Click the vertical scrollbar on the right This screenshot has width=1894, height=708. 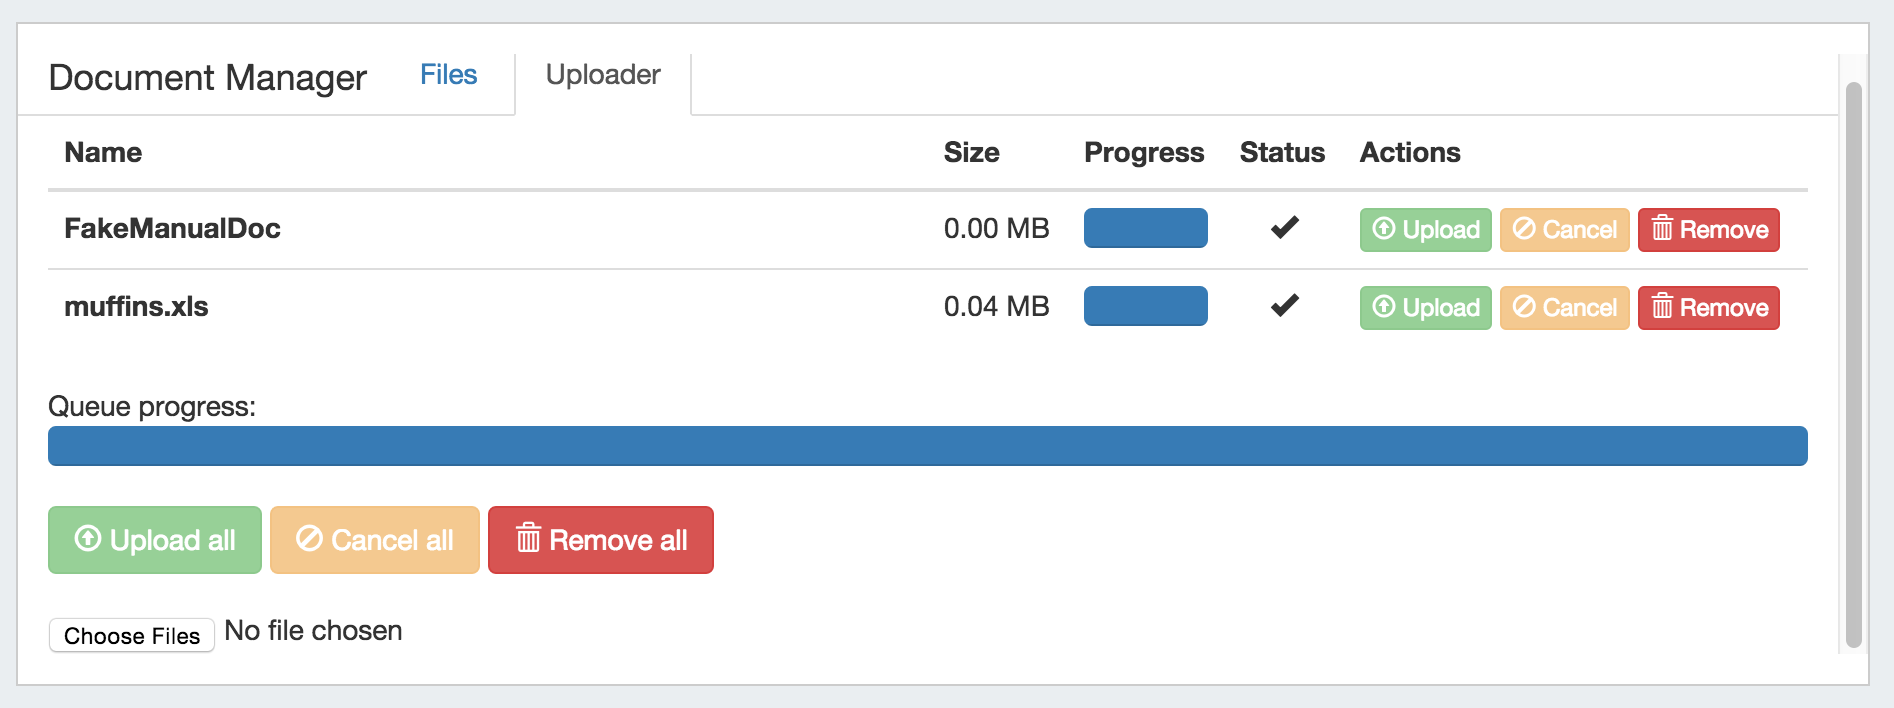click(1853, 365)
